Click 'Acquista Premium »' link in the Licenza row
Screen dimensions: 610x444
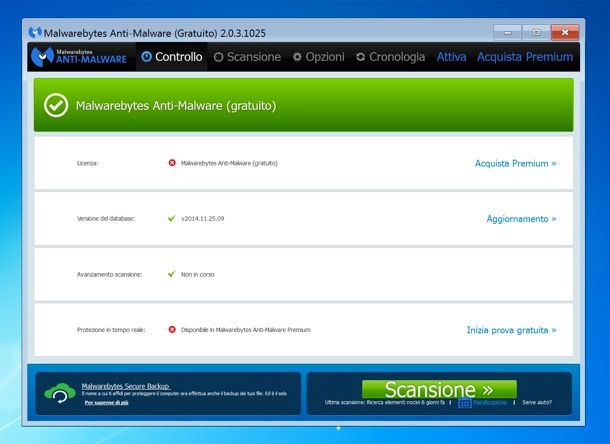[x=515, y=163]
